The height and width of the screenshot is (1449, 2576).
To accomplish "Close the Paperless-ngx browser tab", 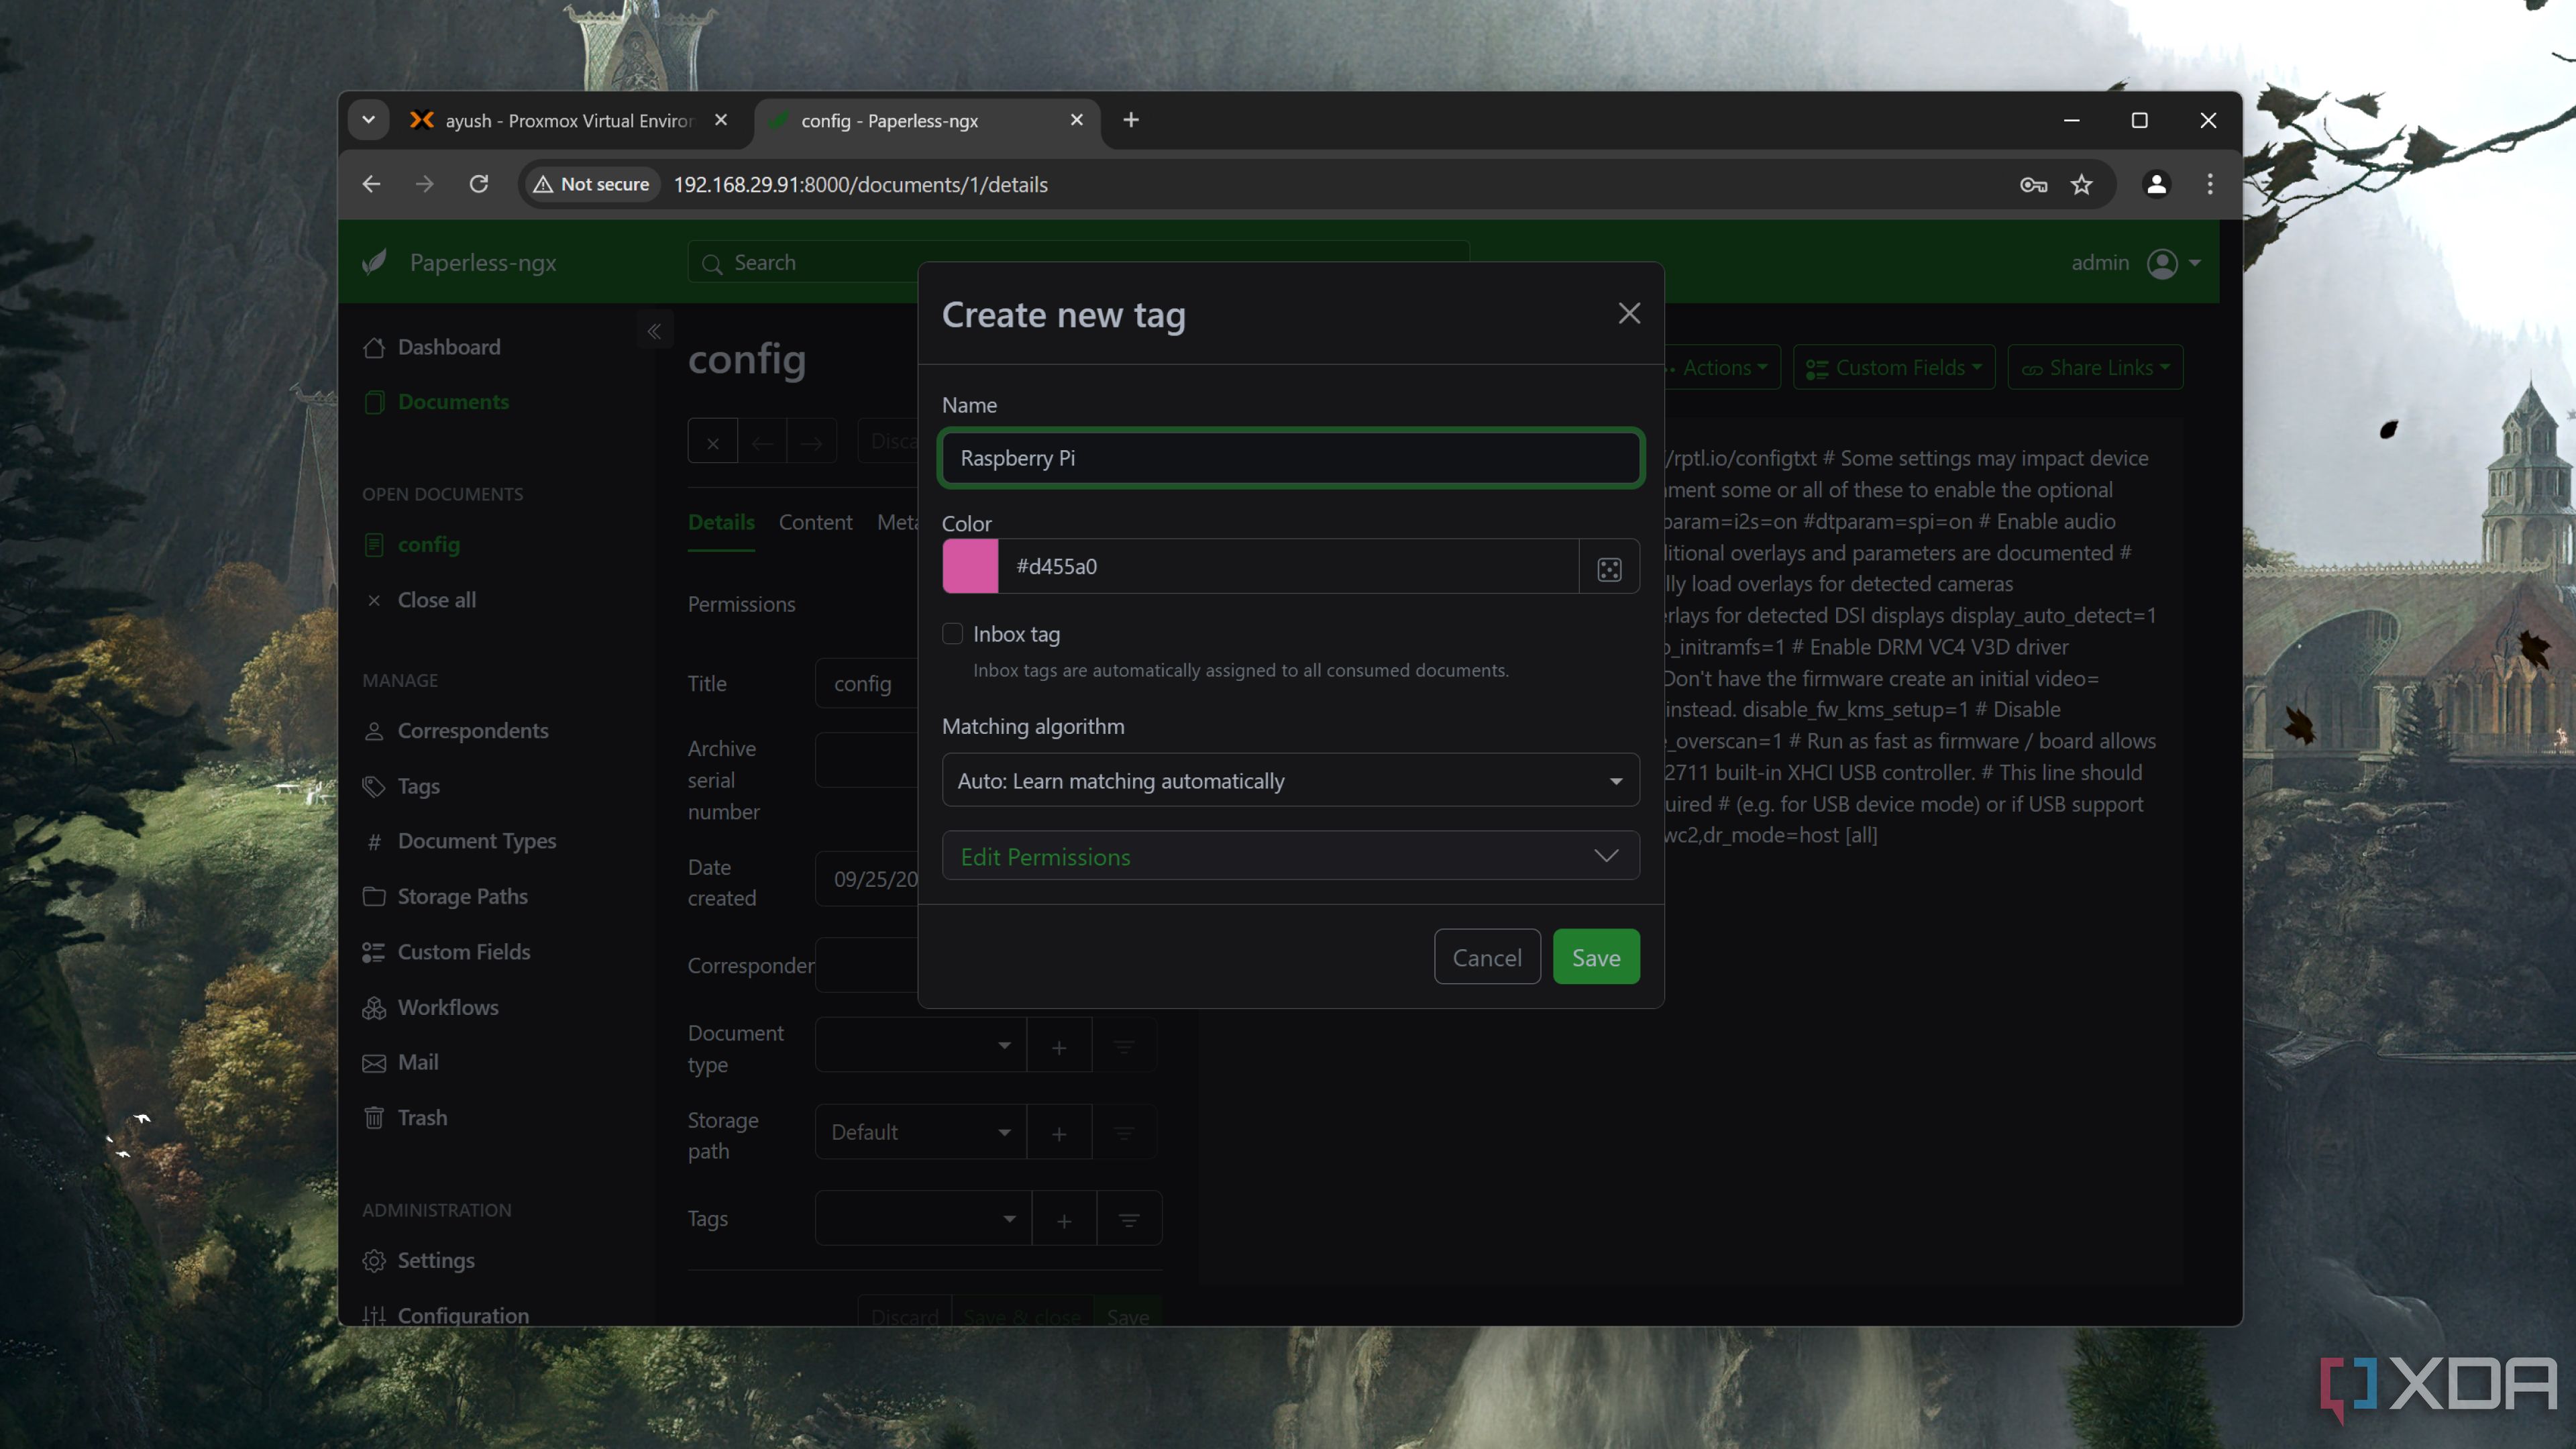I will (1076, 120).
